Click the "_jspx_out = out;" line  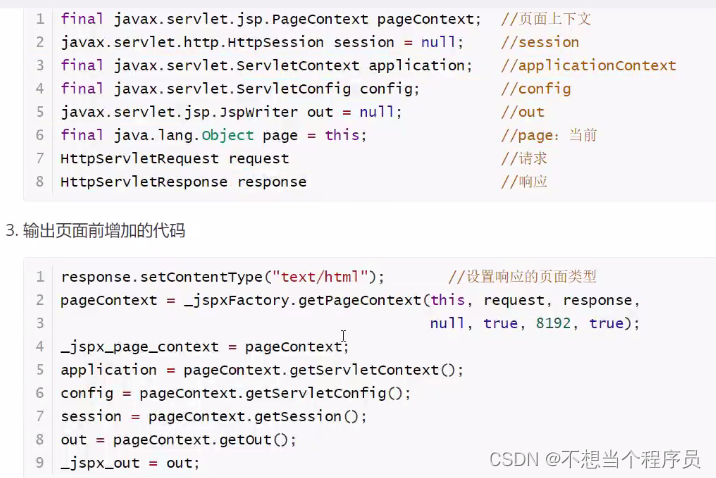pyautogui.click(x=130, y=463)
